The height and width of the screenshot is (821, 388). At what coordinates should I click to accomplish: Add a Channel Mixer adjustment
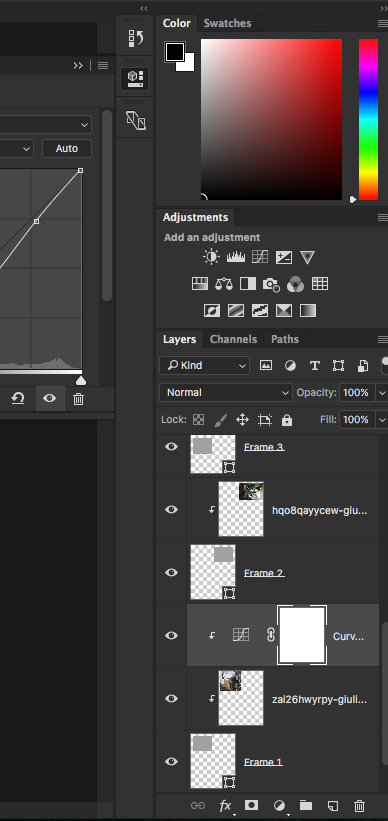pyautogui.click(x=295, y=284)
